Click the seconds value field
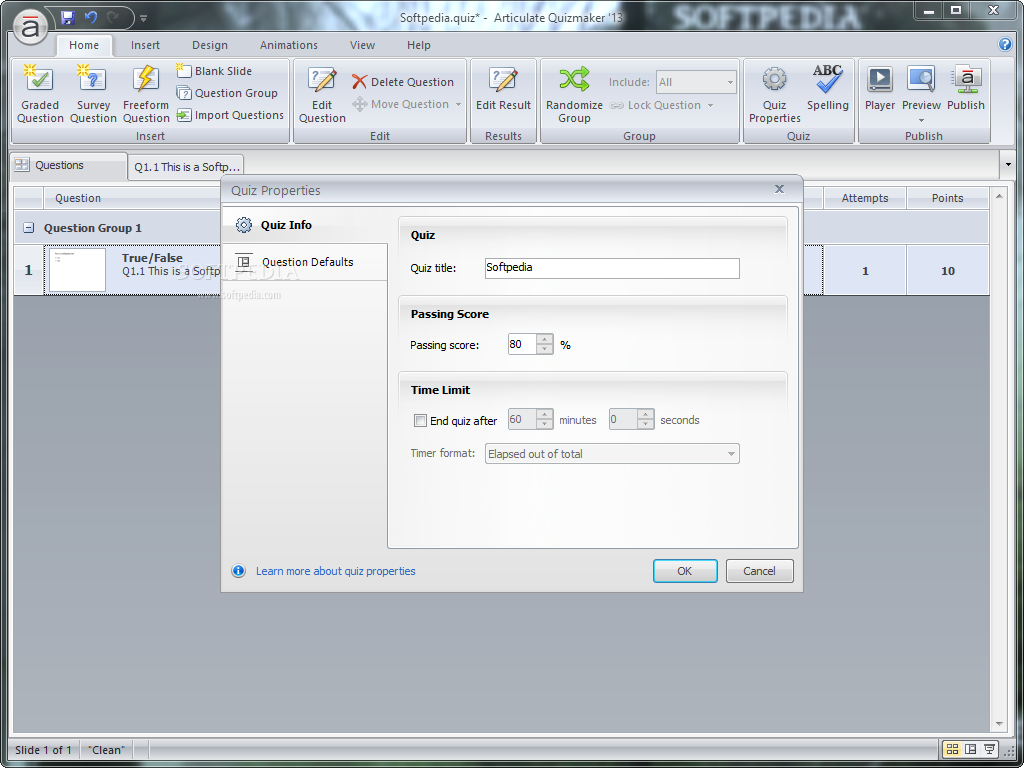Image resolution: width=1024 pixels, height=768 pixels. pyautogui.click(x=623, y=419)
